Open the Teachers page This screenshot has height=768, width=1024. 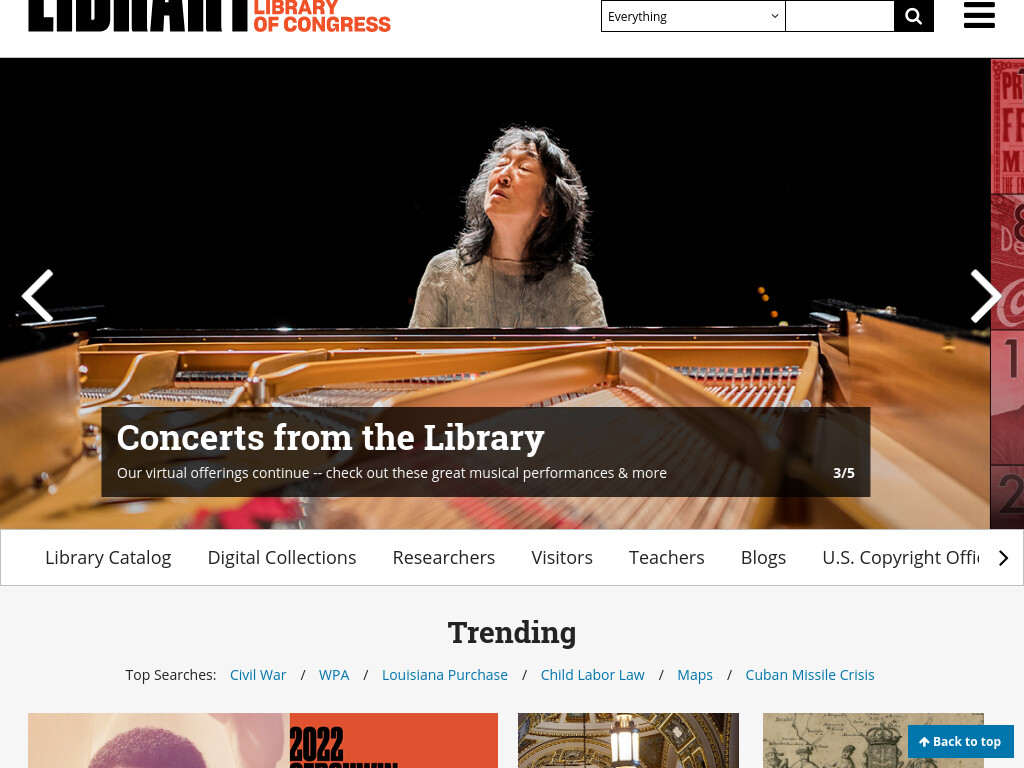tap(667, 557)
